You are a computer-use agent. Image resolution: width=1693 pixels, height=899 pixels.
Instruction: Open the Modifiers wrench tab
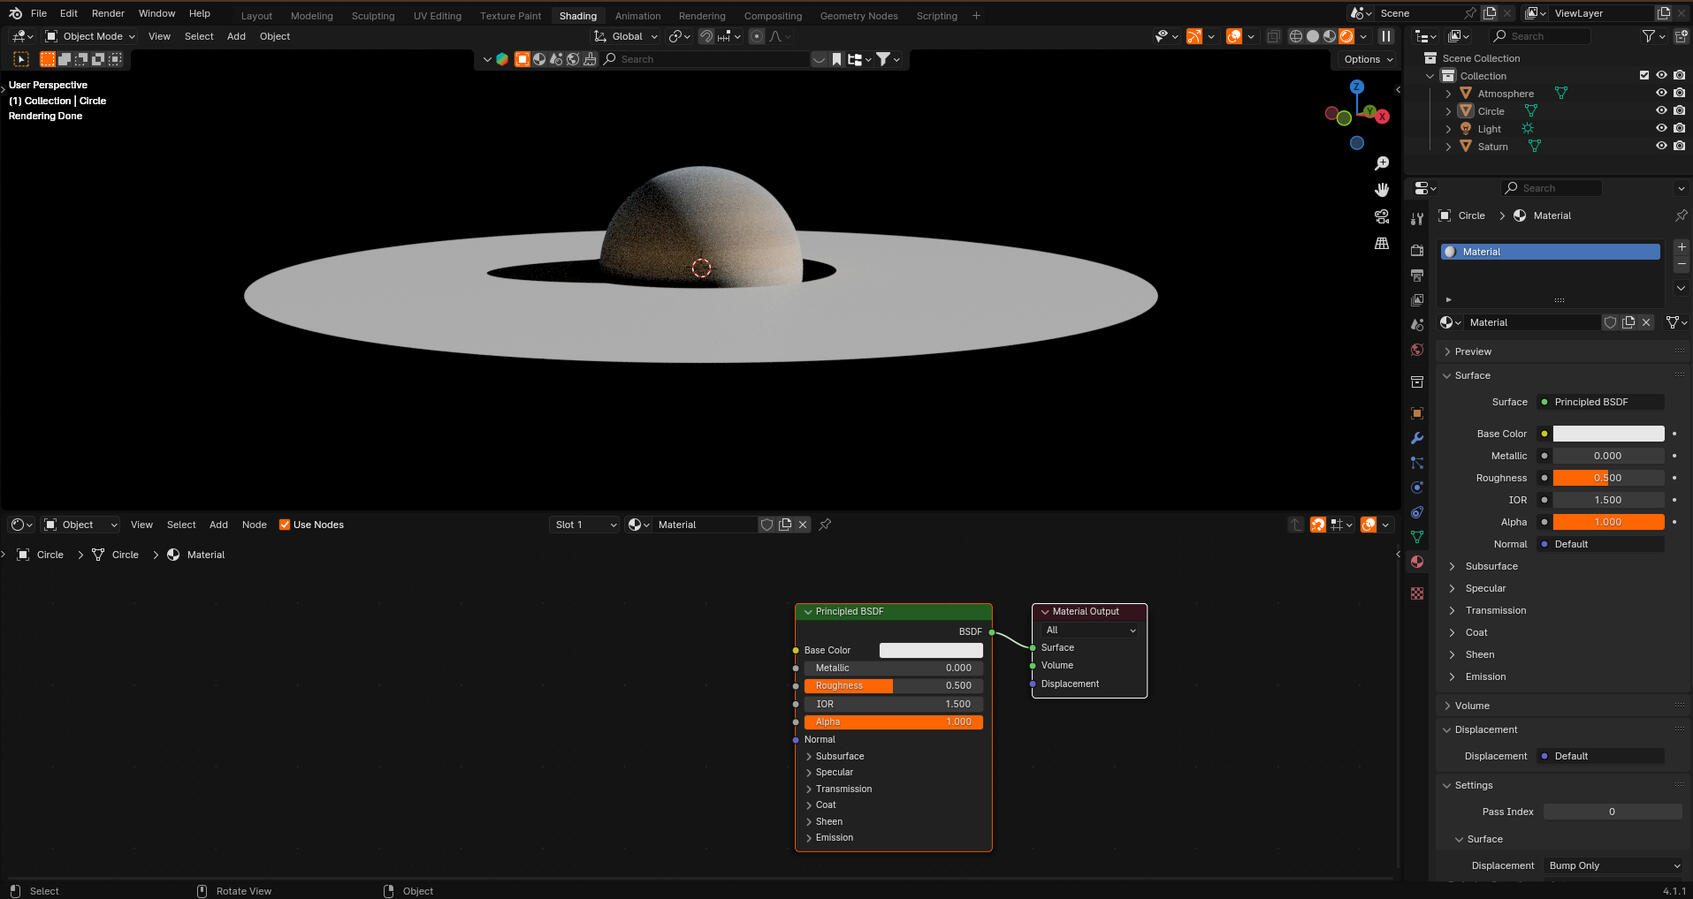coord(1417,438)
